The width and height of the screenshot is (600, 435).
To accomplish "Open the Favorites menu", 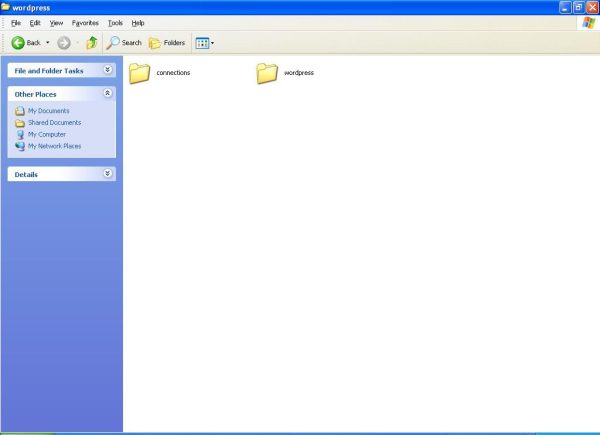I will point(85,23).
